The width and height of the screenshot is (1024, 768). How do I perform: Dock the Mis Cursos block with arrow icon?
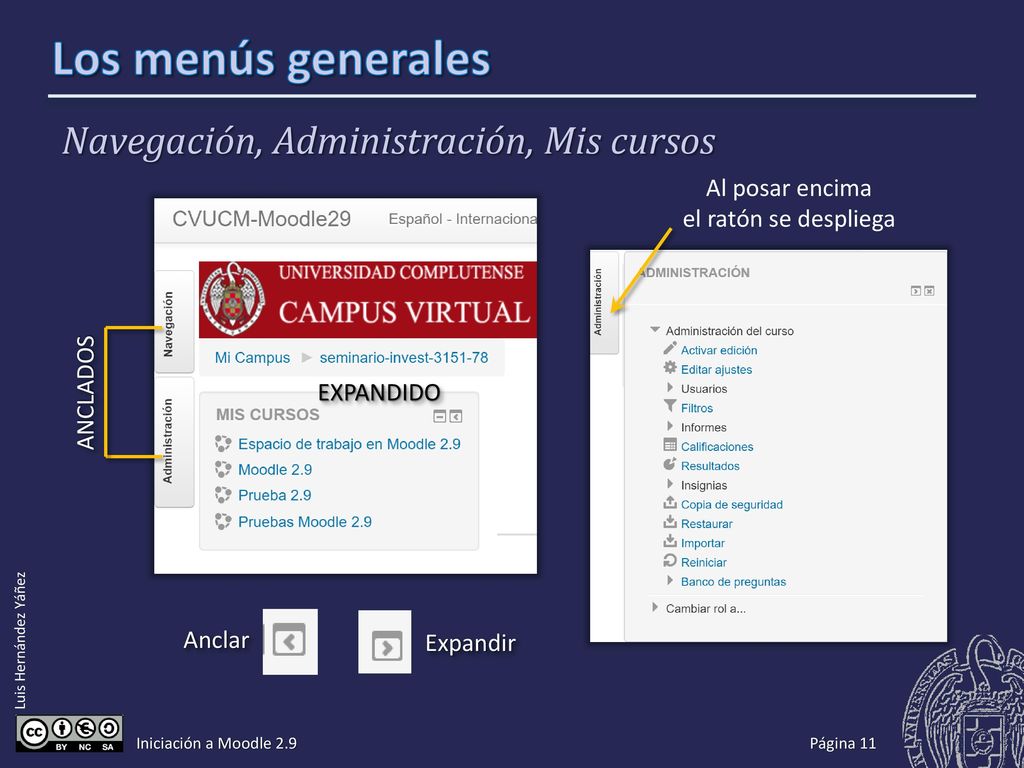point(456,416)
